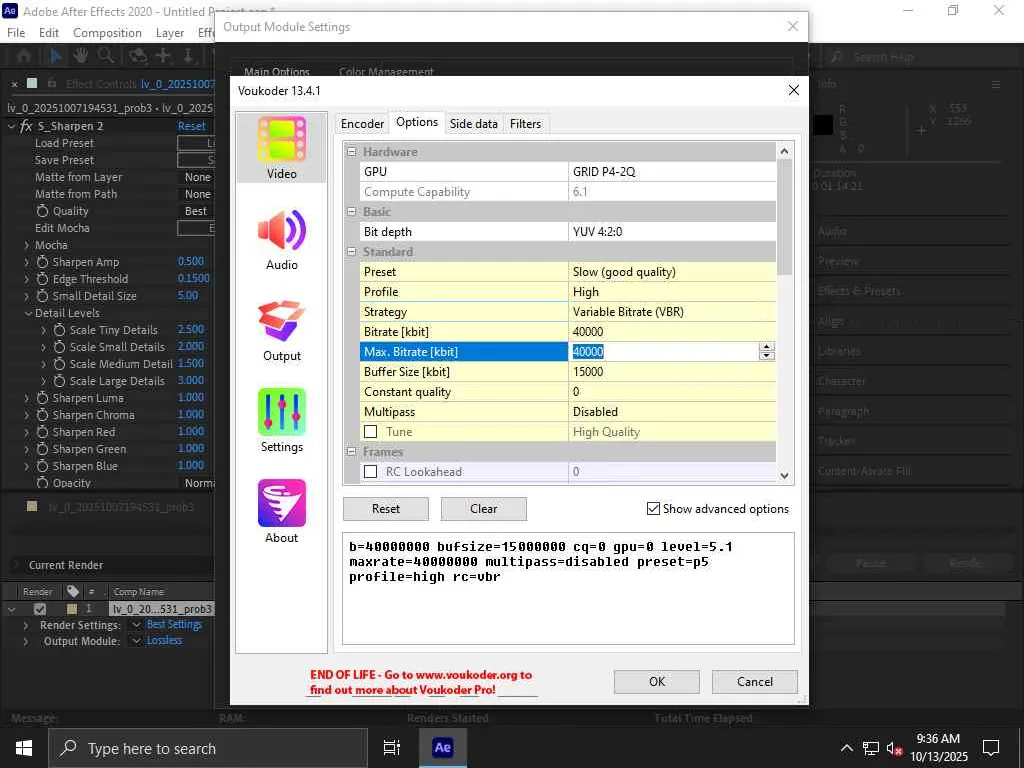
Task: Click the Clear button in Voukoder
Action: click(483, 509)
